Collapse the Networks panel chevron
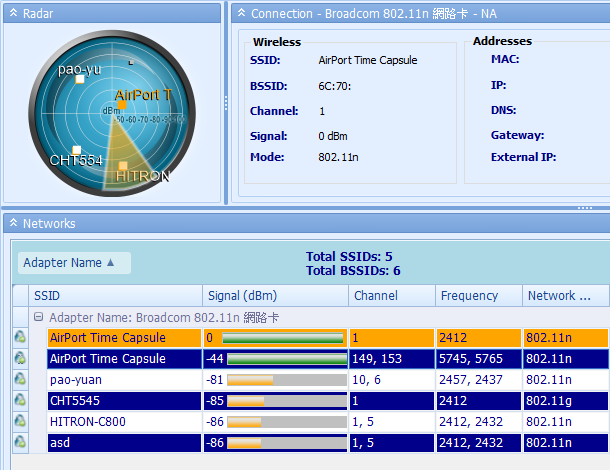610x470 pixels. (14, 223)
